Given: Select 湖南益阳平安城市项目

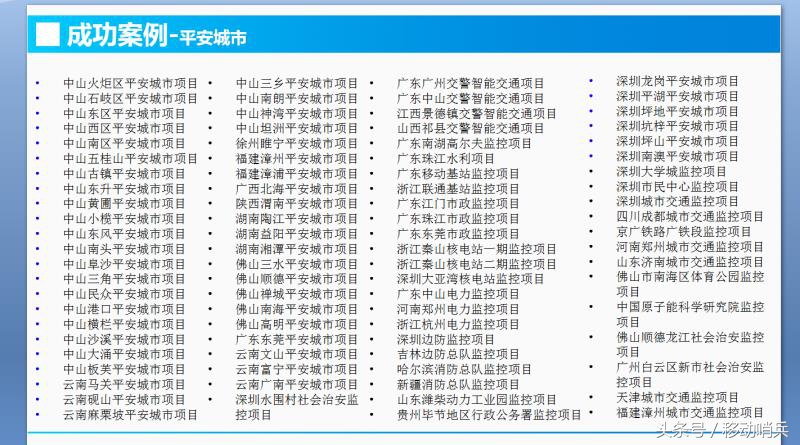Looking at the screenshot, I should [297, 234].
